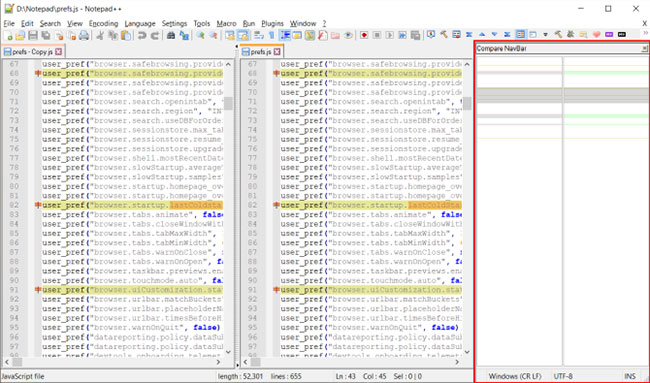This screenshot has height=383, width=650.
Task: Jump to previous difference with up arrow
Action: [482, 35]
